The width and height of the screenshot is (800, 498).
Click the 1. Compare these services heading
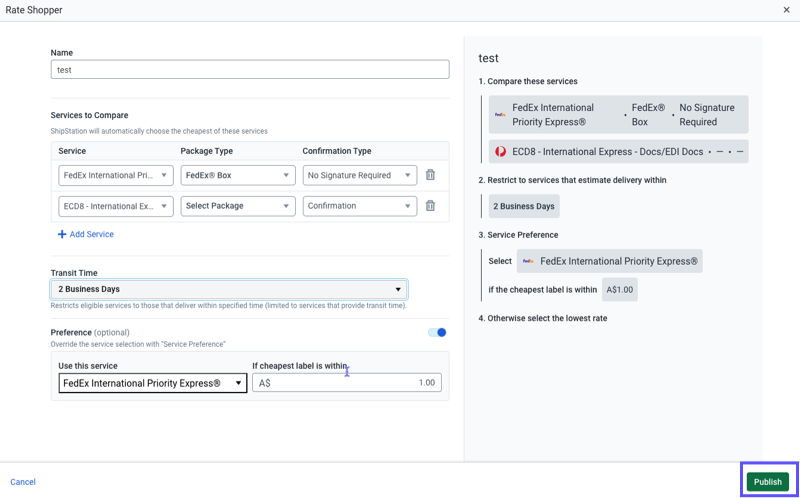click(x=528, y=81)
